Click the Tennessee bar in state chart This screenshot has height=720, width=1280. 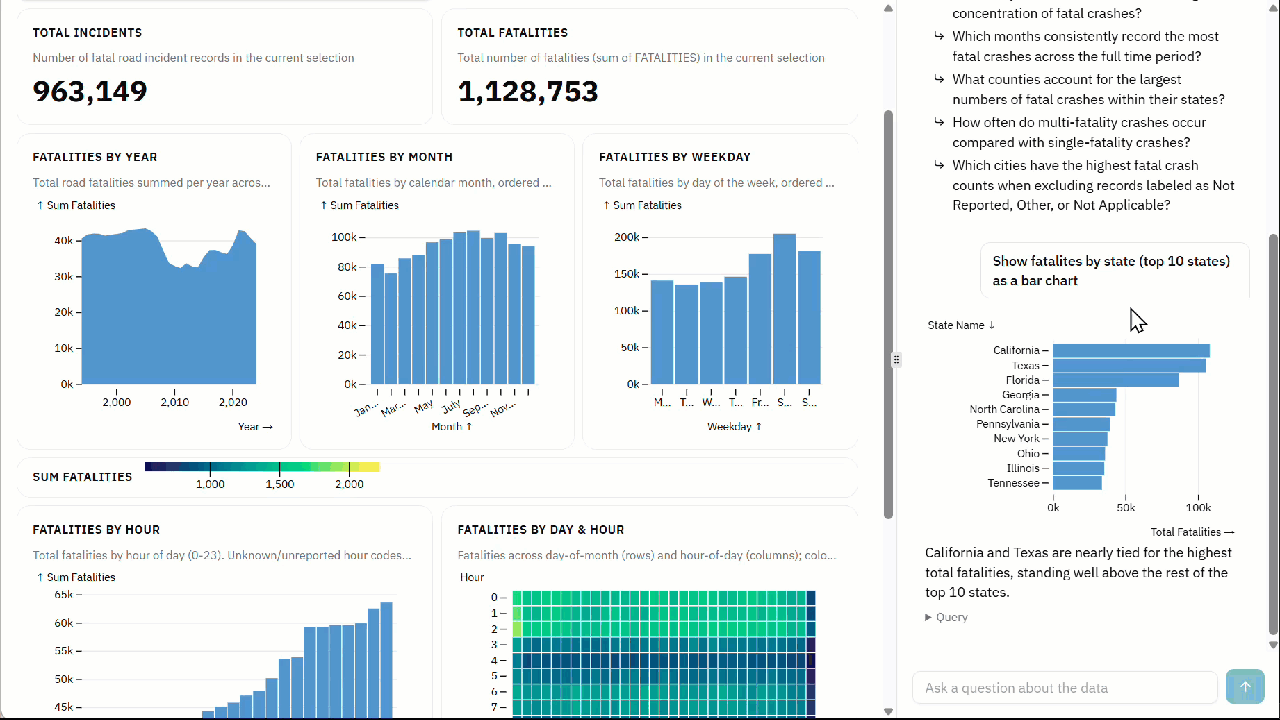[1077, 483]
